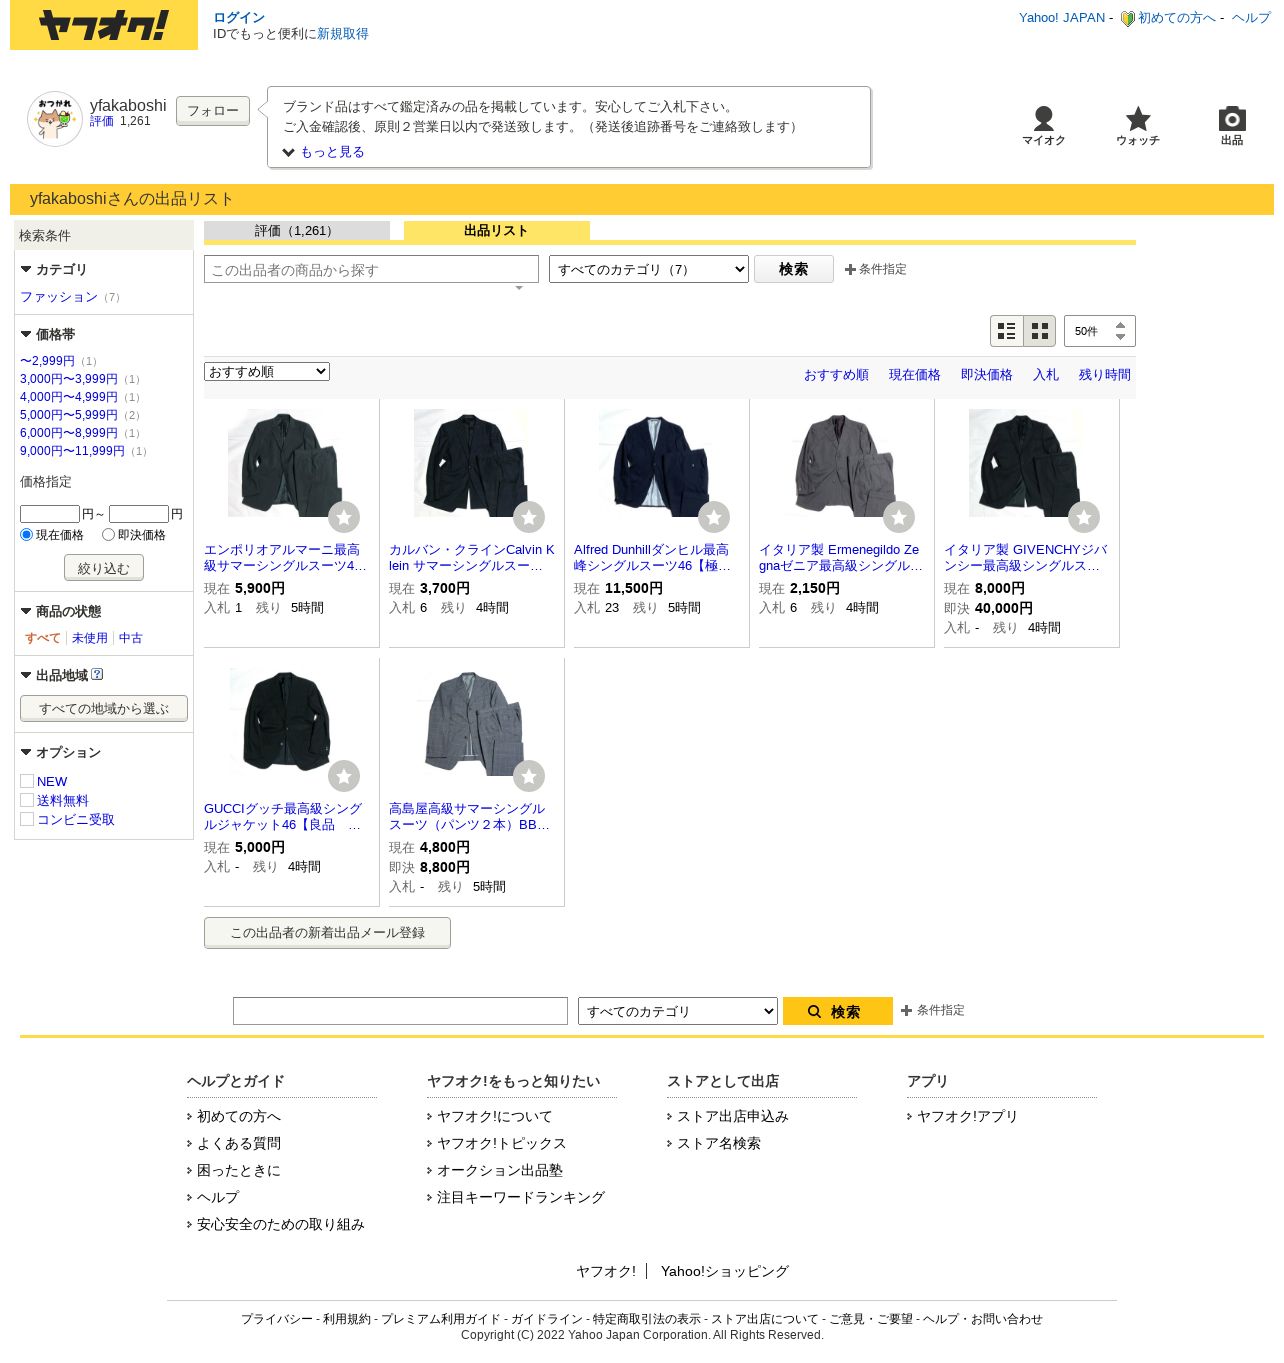
Task: Open the 評価（1,261） tab
Action: (297, 231)
